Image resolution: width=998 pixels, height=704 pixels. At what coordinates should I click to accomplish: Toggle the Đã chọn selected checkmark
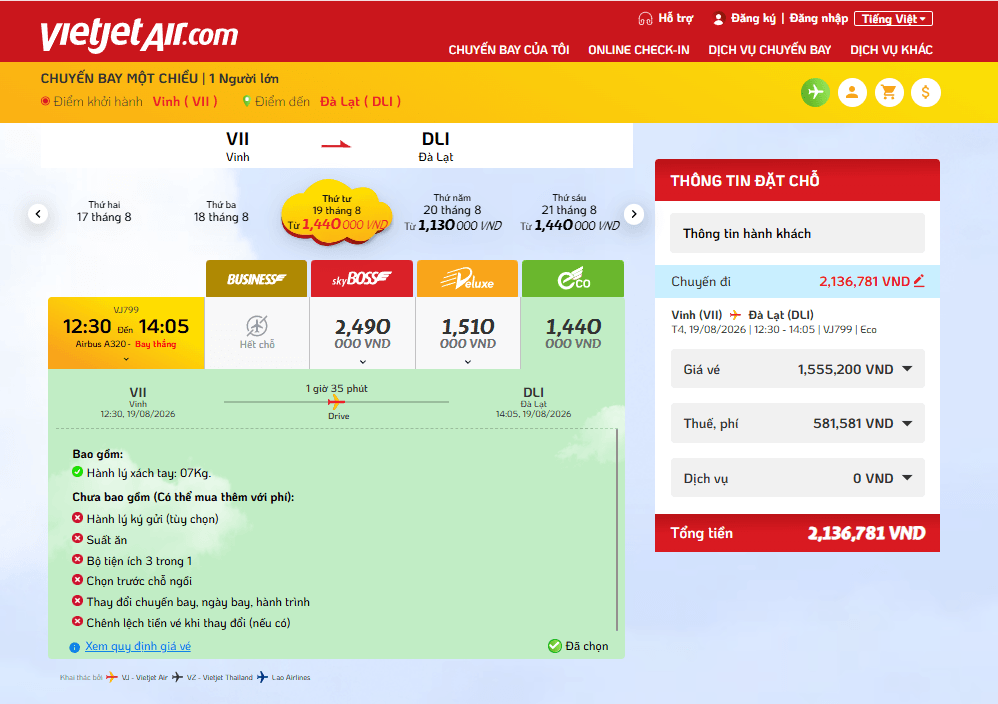click(x=554, y=645)
